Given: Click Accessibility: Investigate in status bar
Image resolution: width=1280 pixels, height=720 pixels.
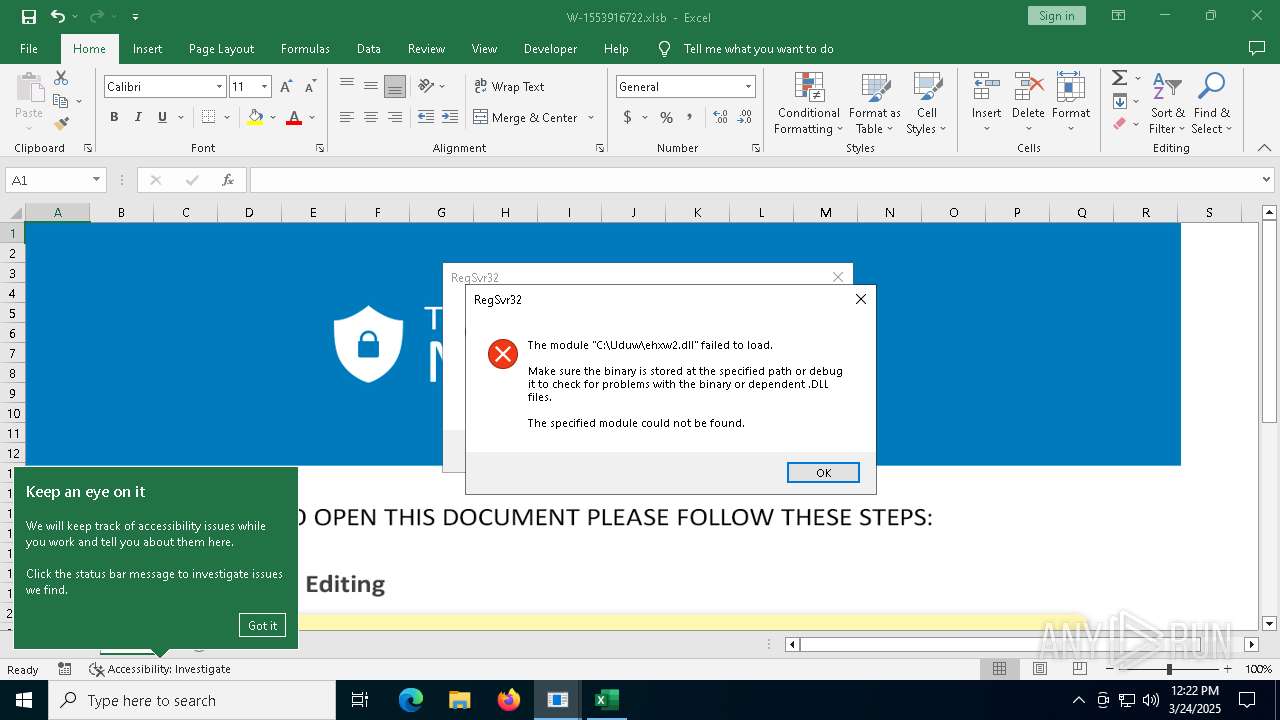Looking at the screenshot, I should coord(160,669).
